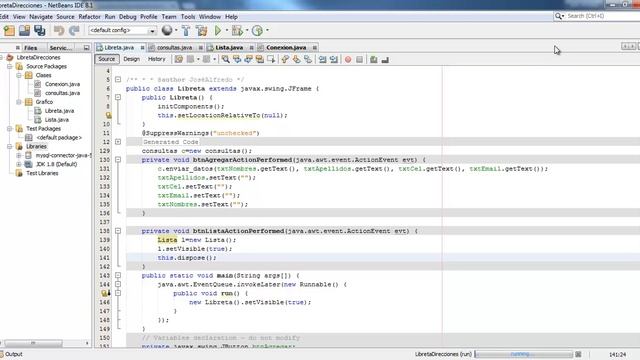The image size is (640, 360).
Task: Click the Last Edit icon in editor toolbar
Action: (x=179, y=60)
